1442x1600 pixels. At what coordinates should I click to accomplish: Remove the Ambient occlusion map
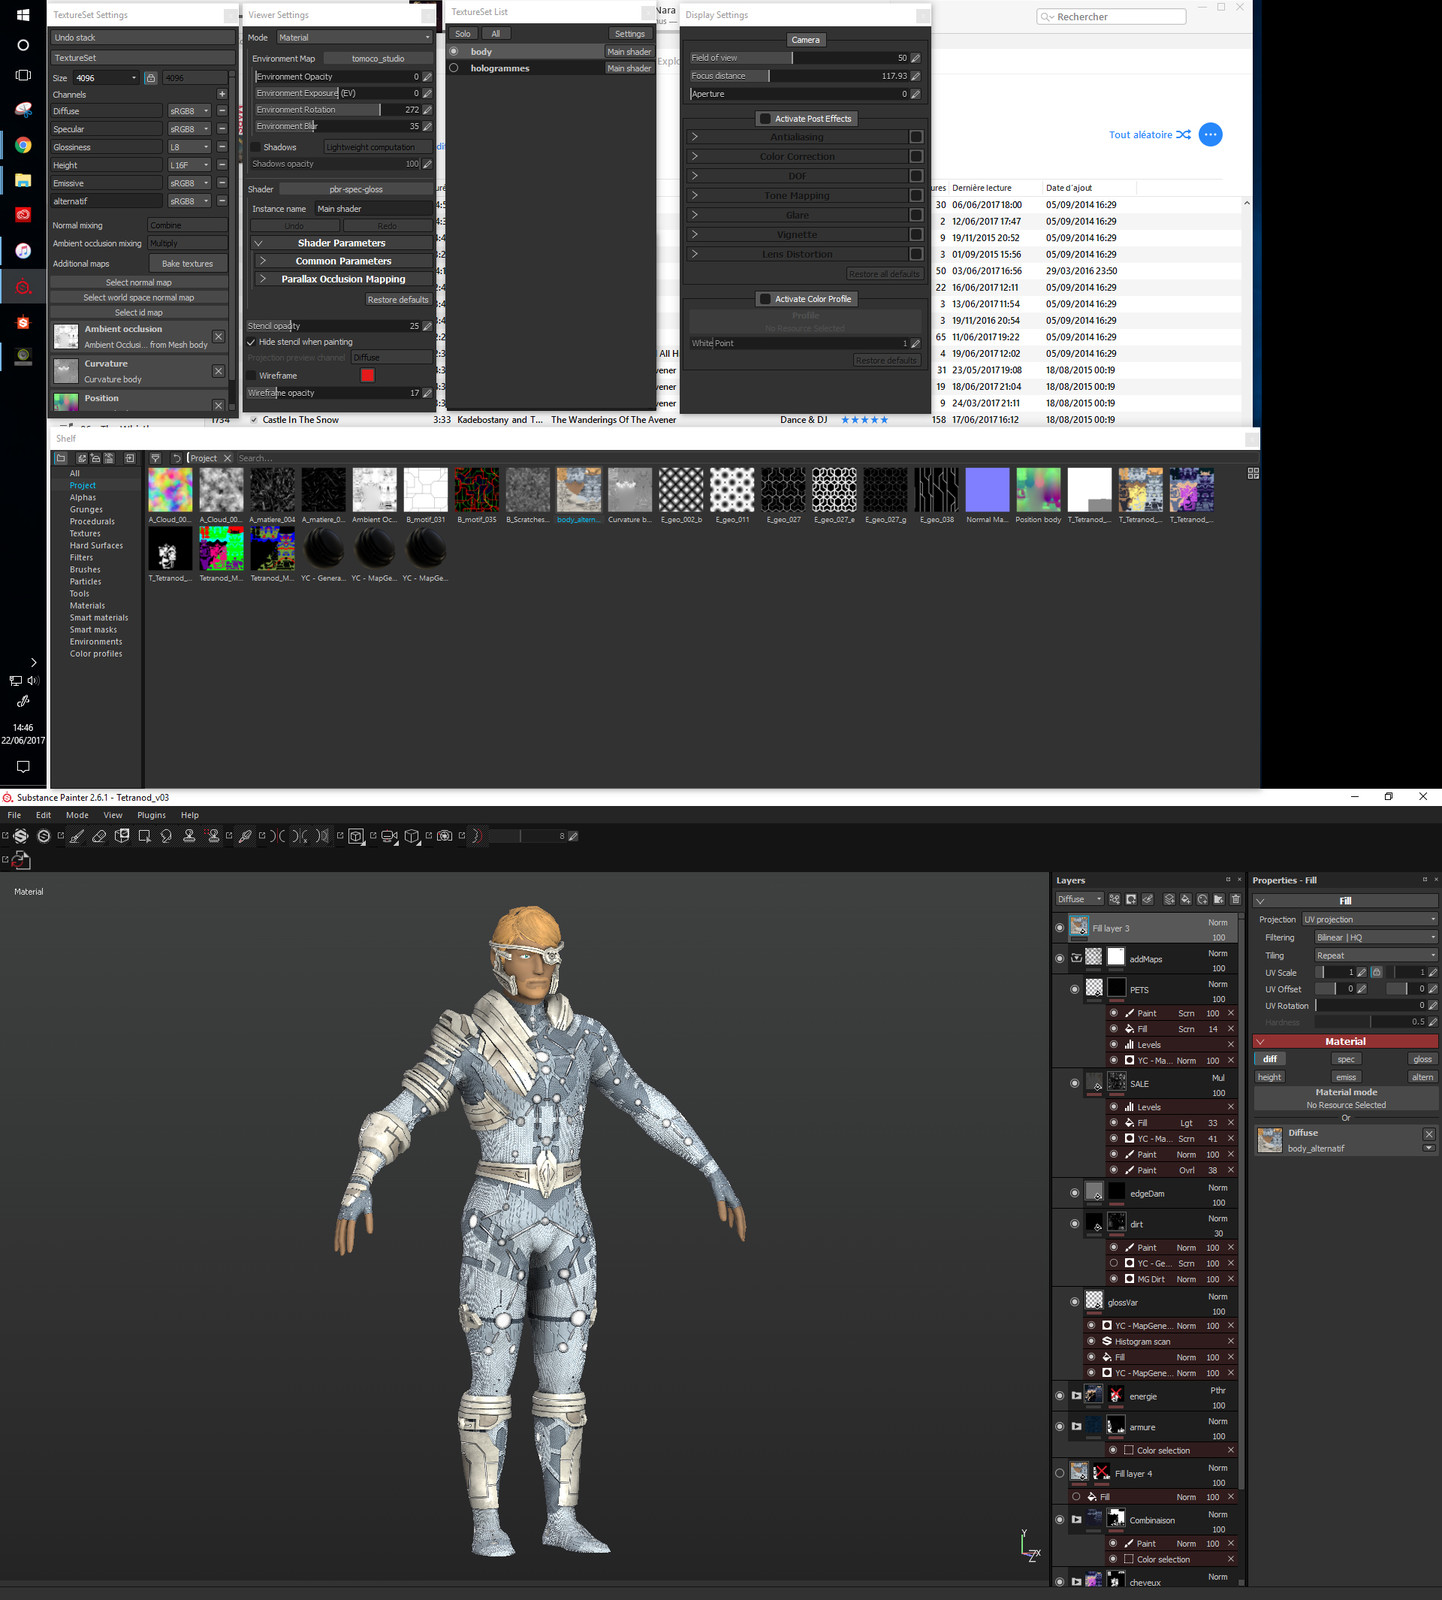[218, 336]
